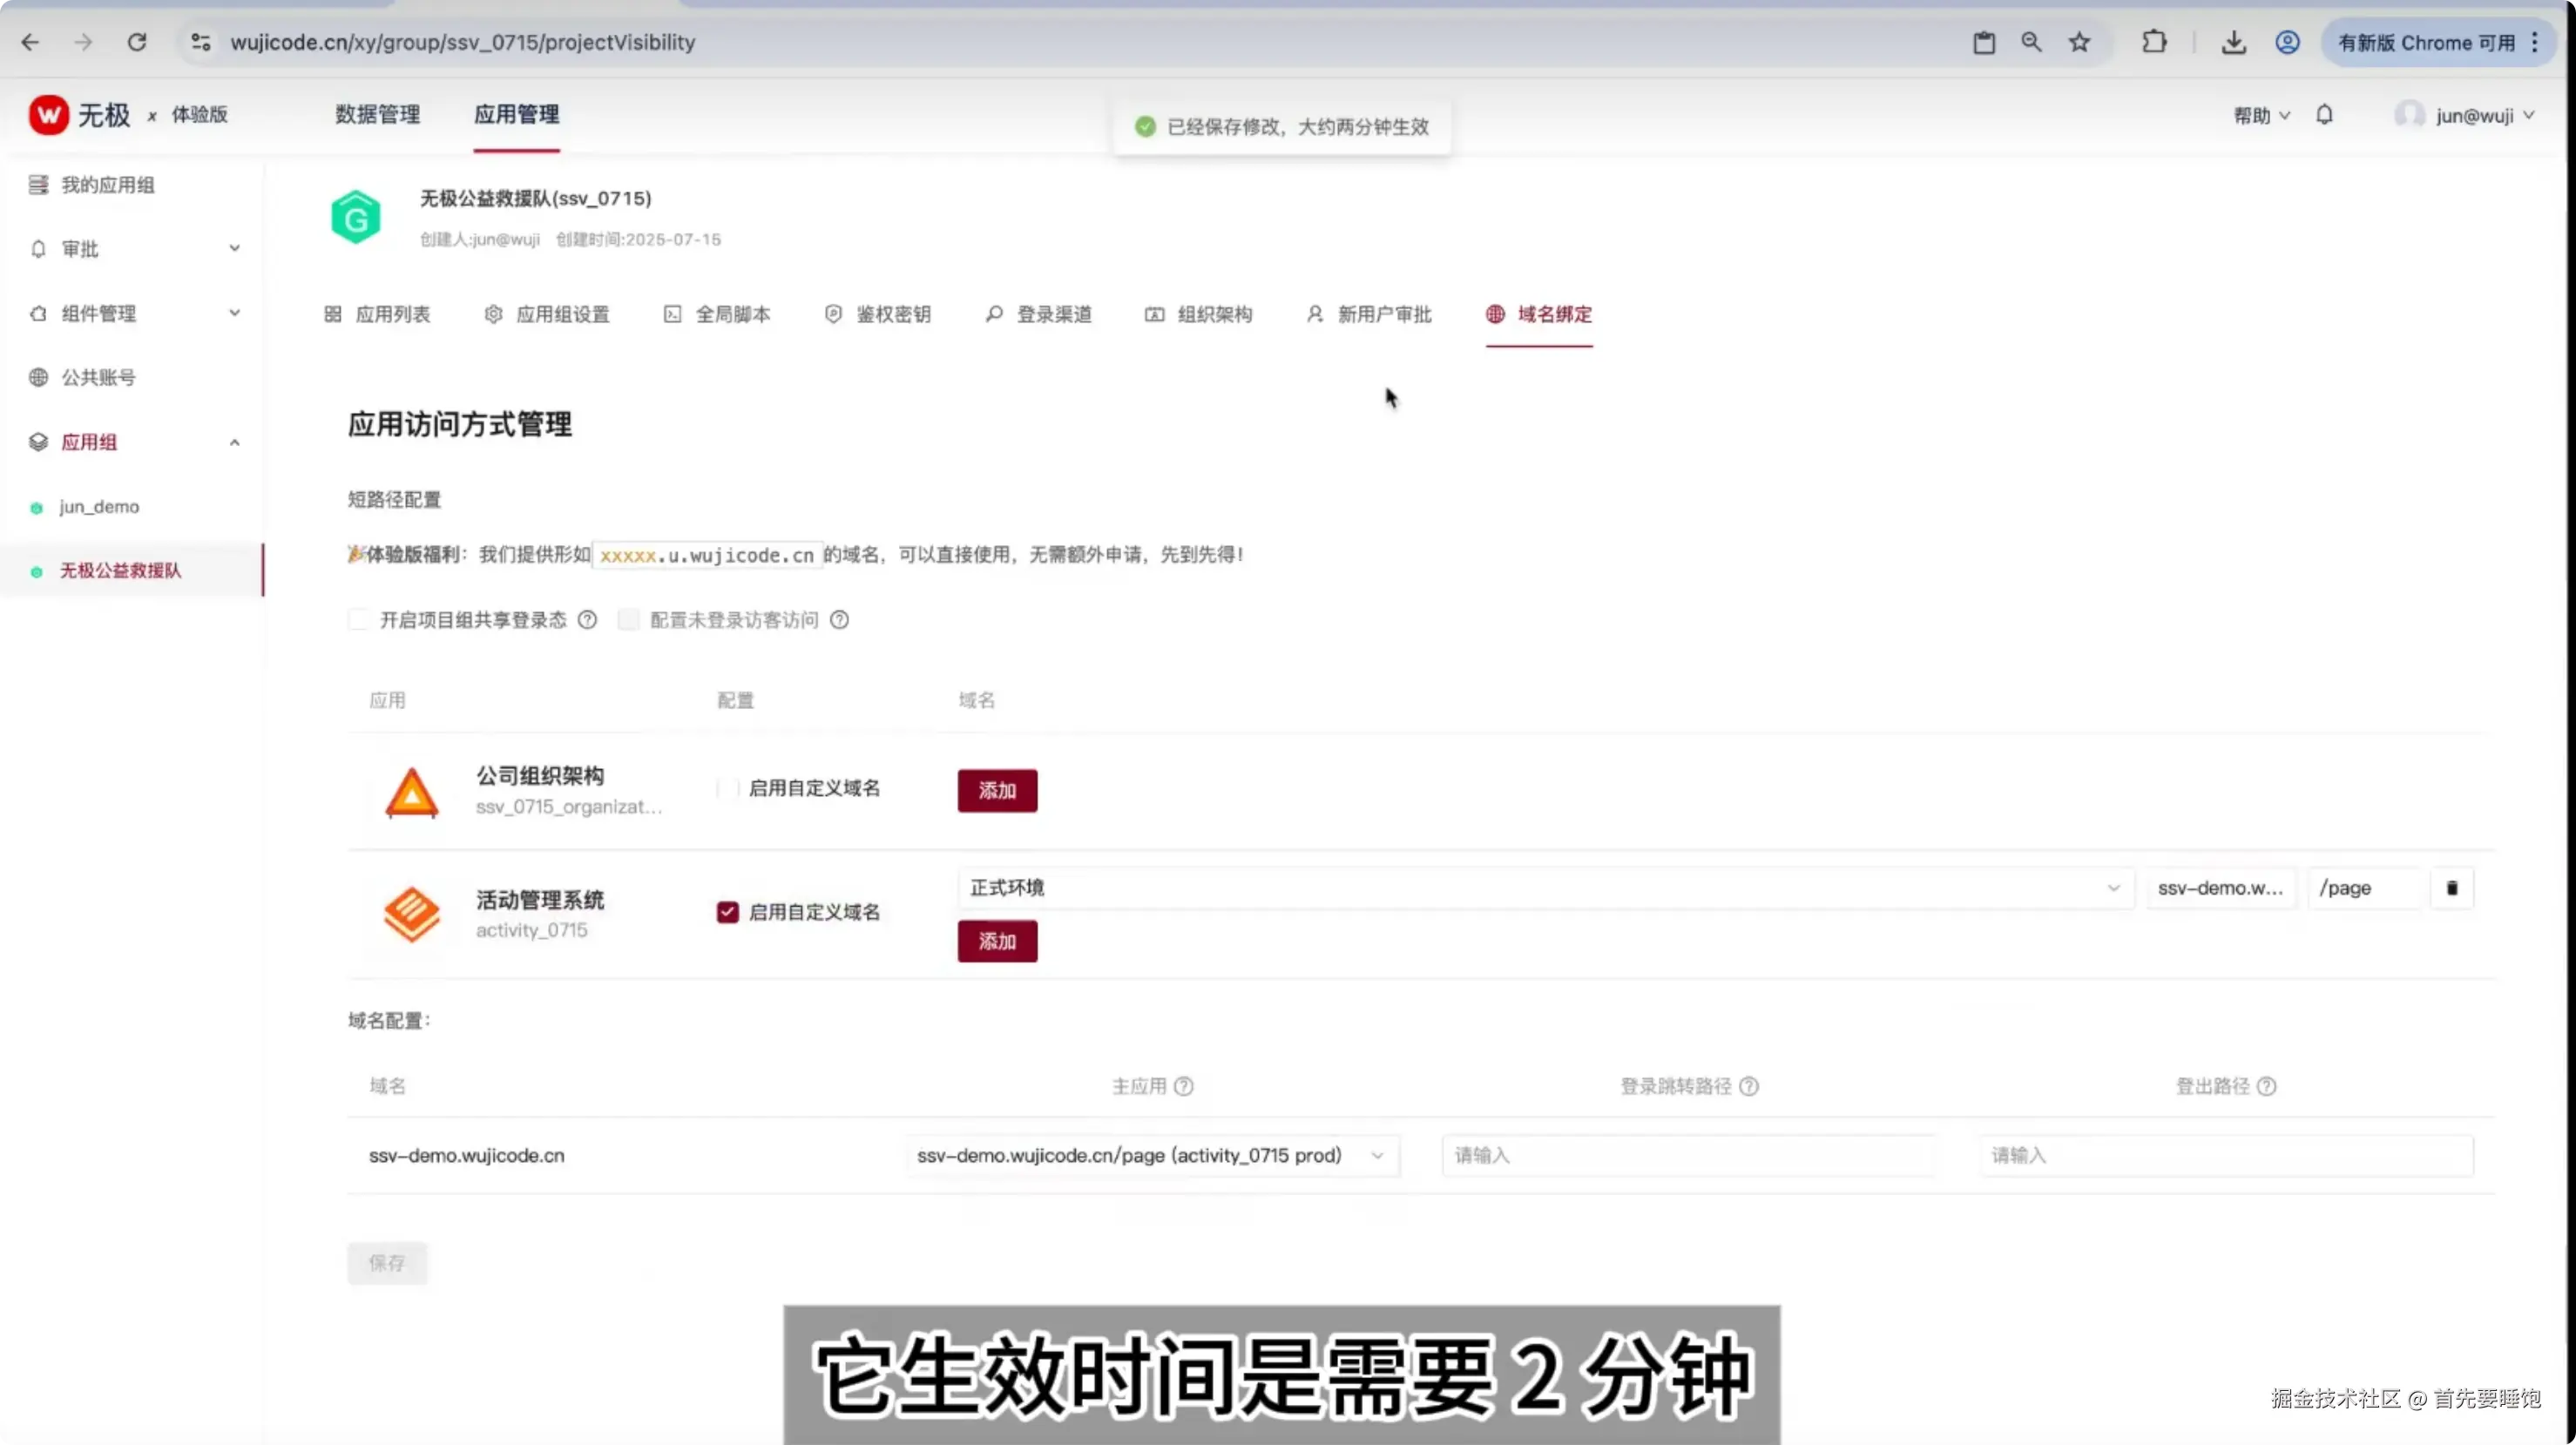Click the browser reload icon
Viewport: 2576px width, 1445px height.
click(x=137, y=42)
